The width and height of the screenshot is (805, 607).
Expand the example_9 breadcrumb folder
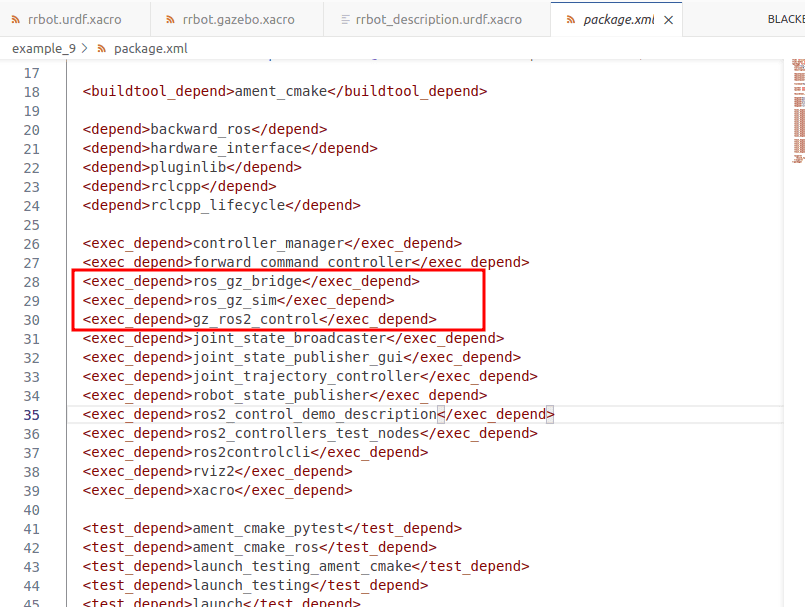pos(42,48)
